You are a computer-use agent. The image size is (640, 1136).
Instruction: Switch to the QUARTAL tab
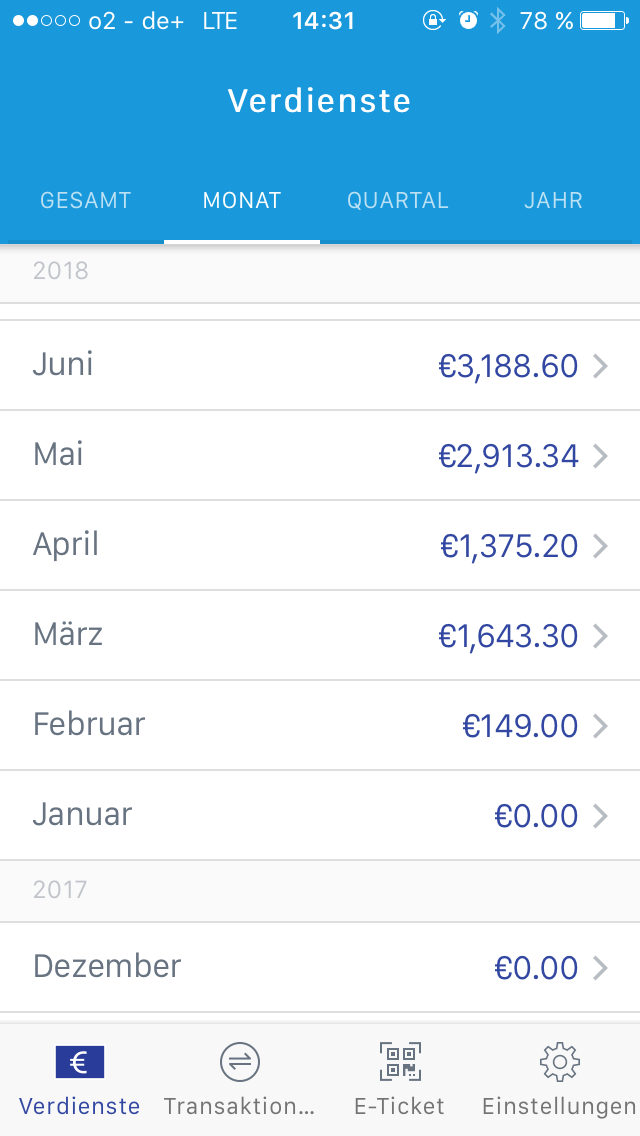click(398, 201)
